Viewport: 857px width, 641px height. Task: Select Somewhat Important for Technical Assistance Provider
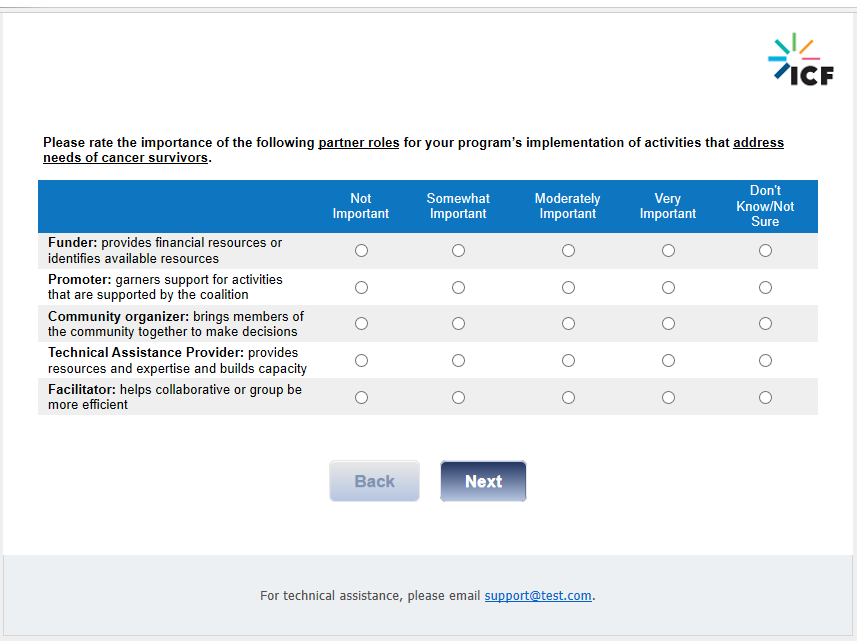(x=458, y=361)
